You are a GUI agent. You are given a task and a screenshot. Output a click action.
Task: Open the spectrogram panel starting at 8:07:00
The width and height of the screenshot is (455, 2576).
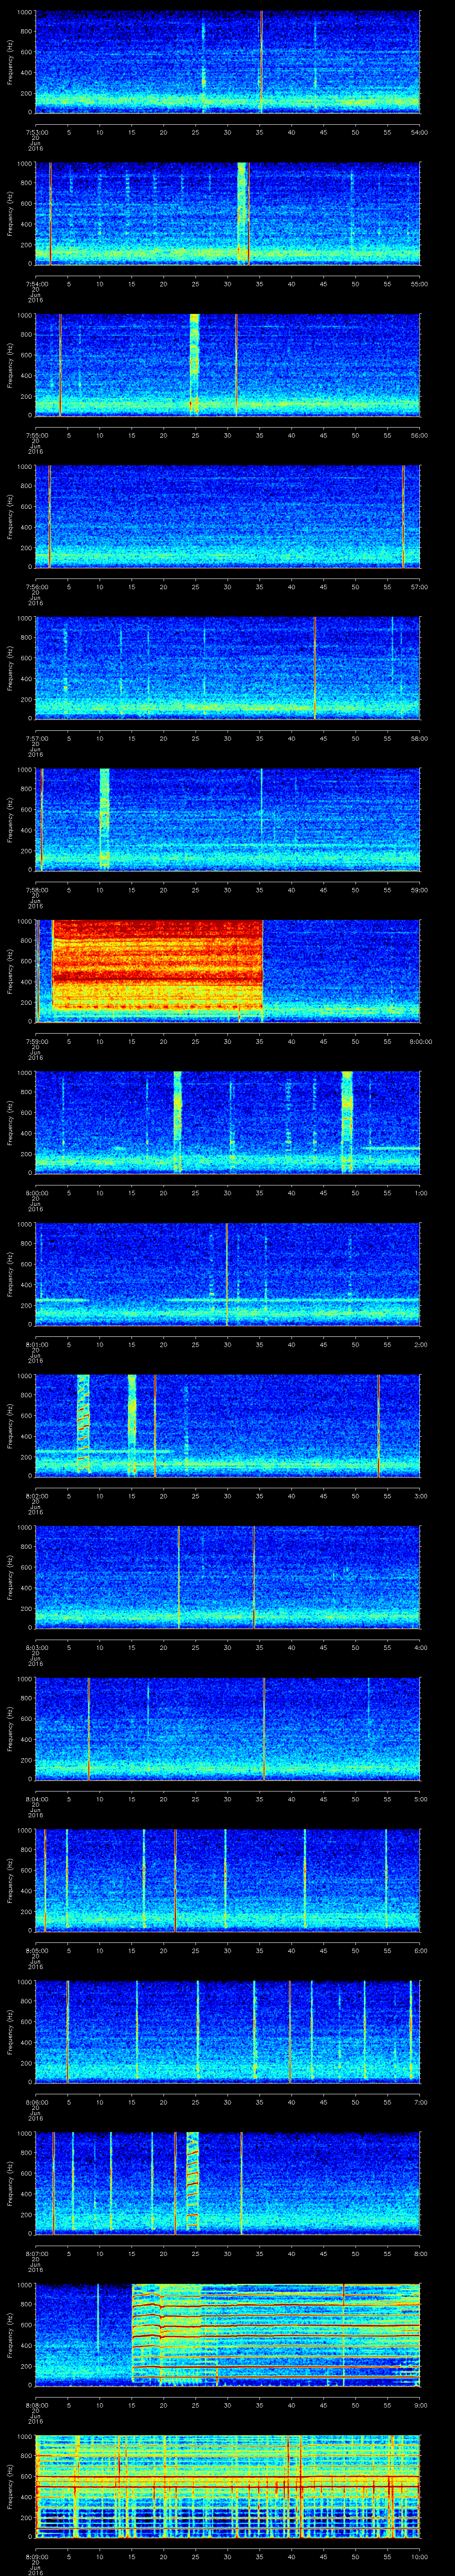click(x=227, y=2183)
